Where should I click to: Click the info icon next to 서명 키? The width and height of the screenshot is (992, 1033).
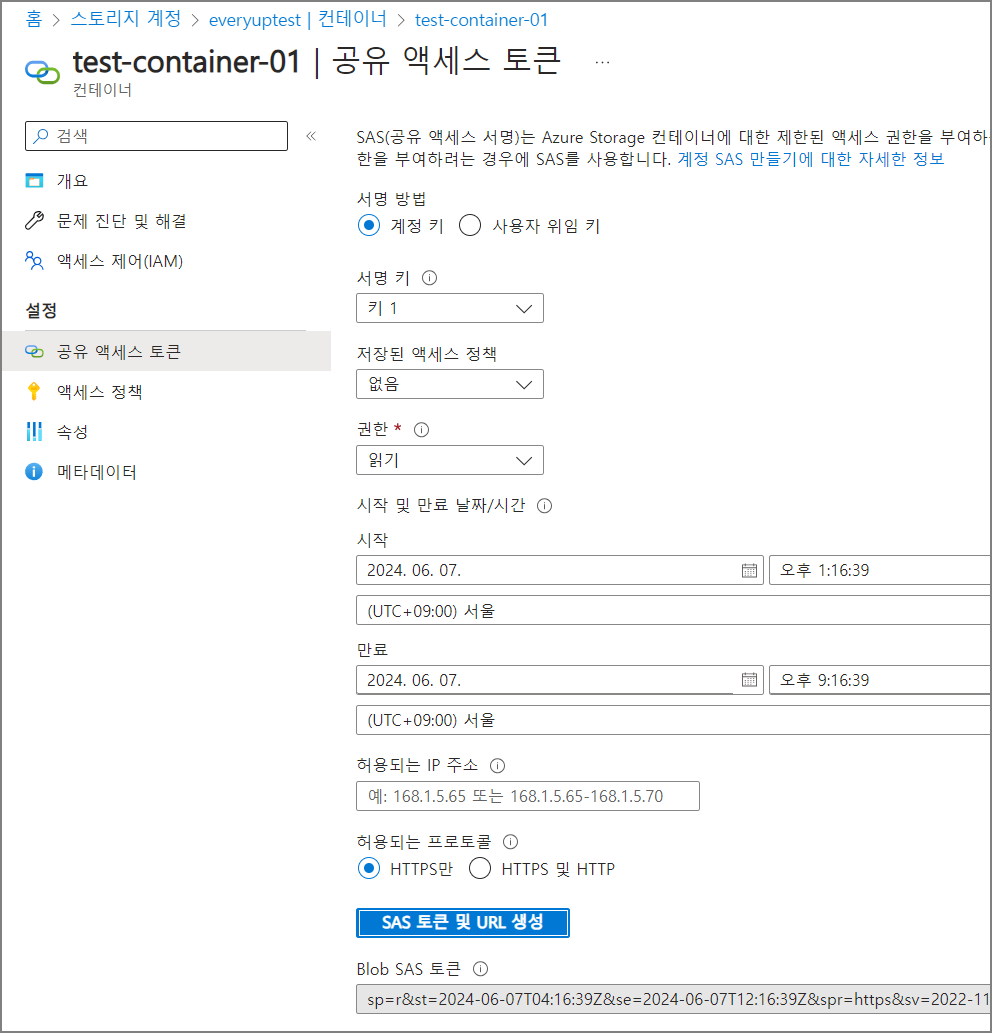[429, 278]
